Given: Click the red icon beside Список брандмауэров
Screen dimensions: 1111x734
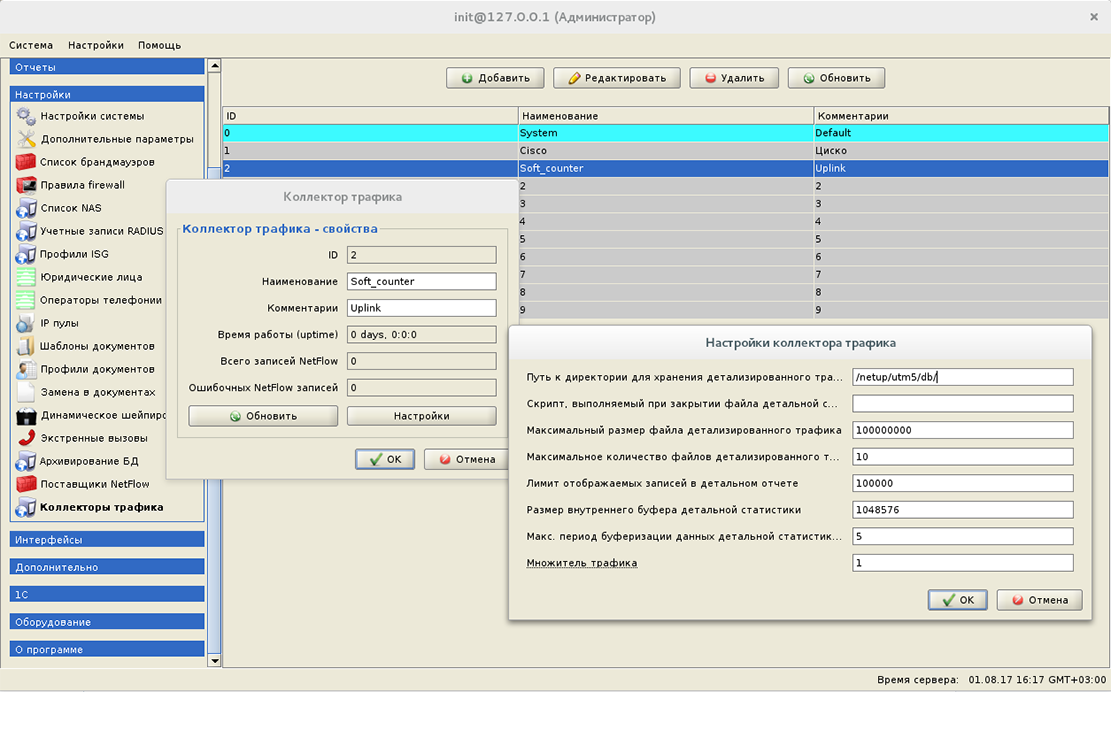Looking at the screenshot, I should (26, 162).
